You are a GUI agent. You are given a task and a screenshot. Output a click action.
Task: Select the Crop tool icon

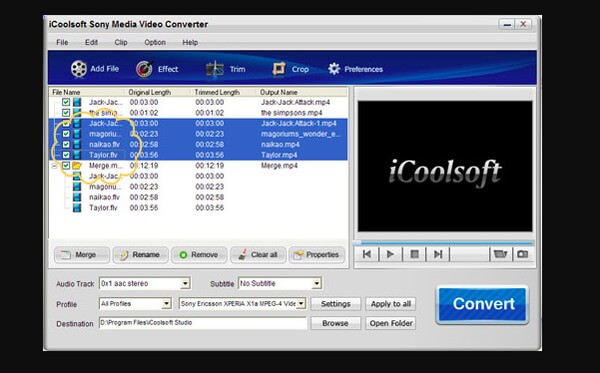279,69
